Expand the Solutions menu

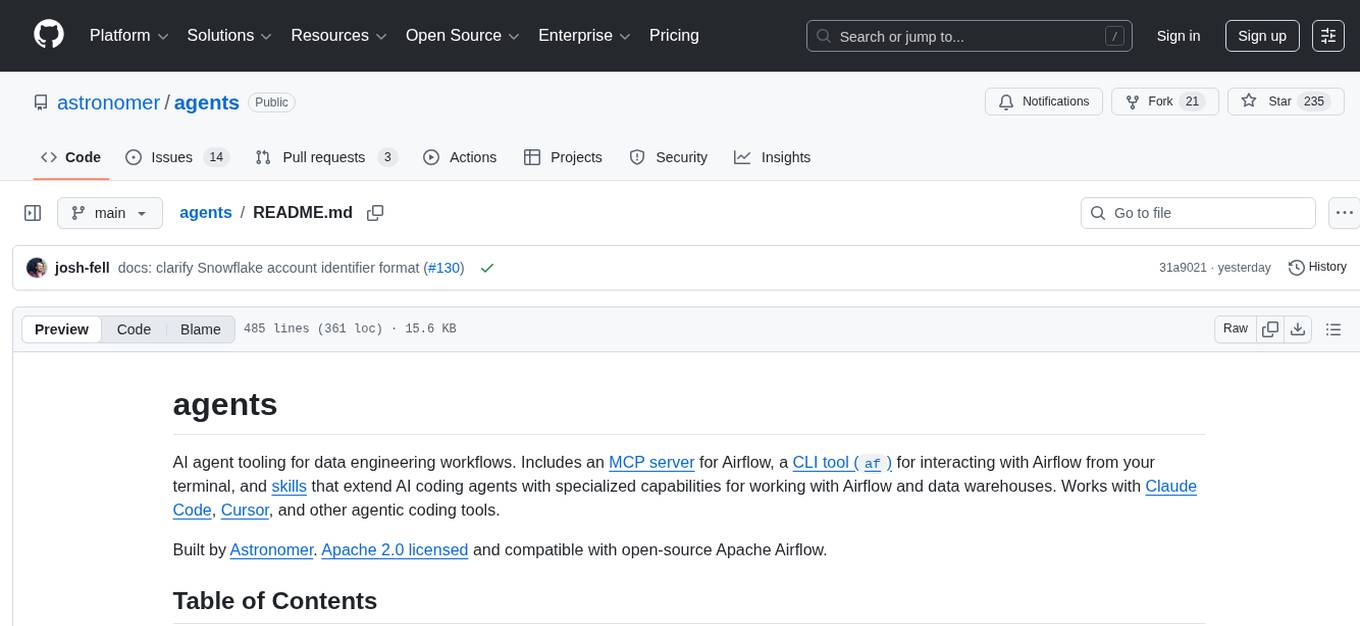pyautogui.click(x=229, y=36)
